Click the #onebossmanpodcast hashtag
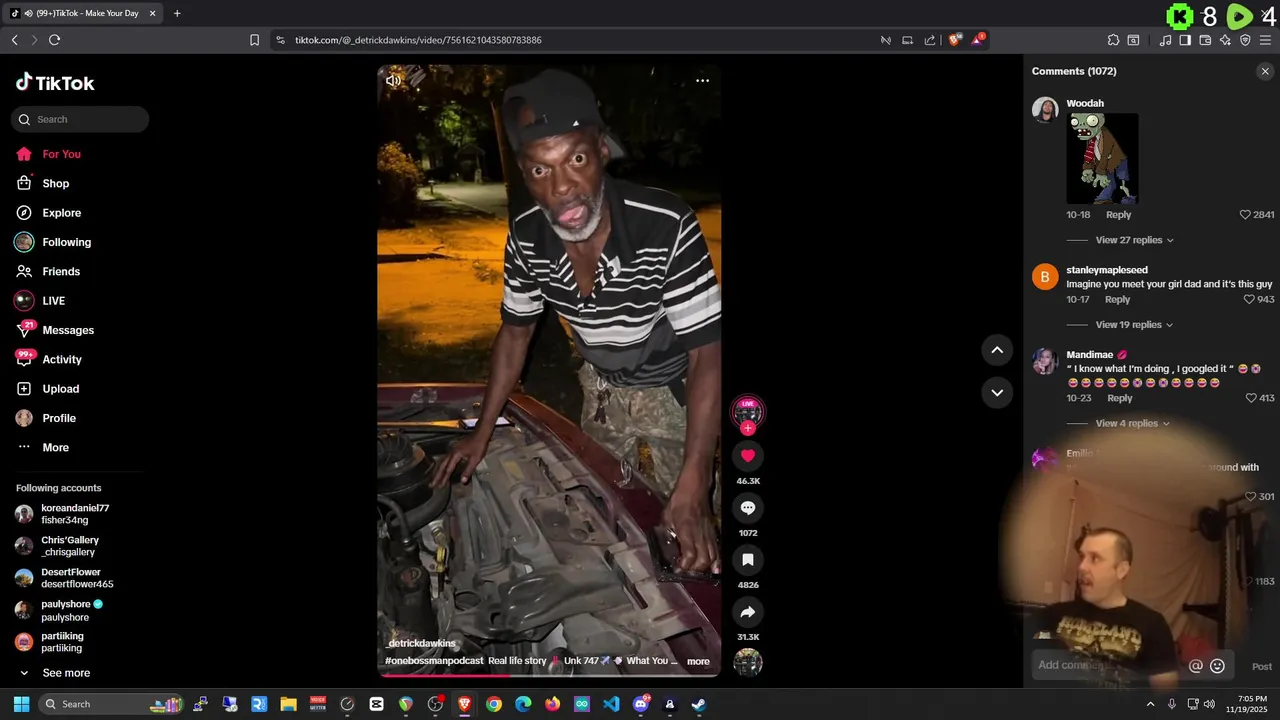 [434, 661]
